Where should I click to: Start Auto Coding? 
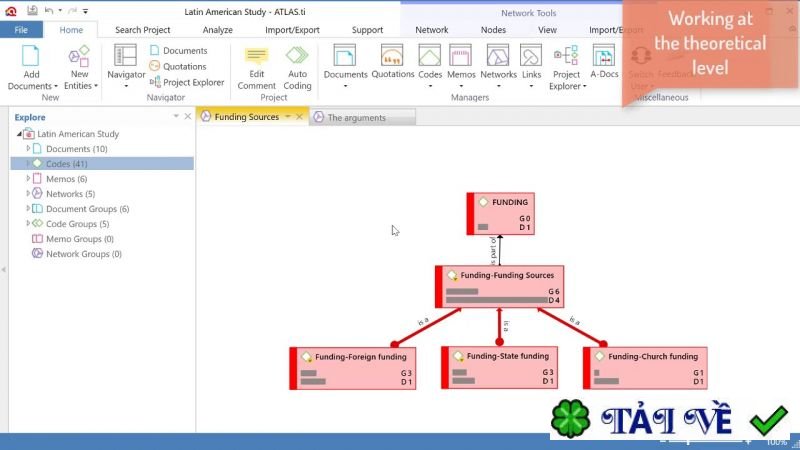(x=297, y=69)
